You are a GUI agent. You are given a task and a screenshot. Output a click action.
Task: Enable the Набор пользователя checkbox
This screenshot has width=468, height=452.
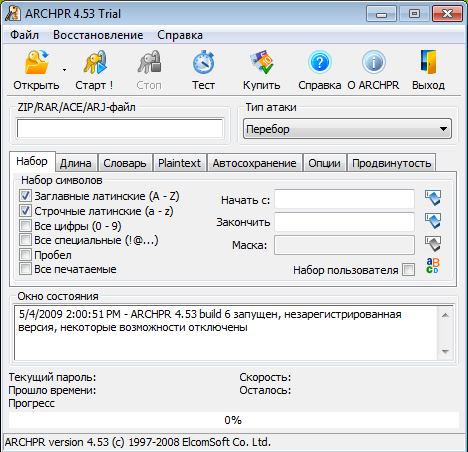click(409, 270)
